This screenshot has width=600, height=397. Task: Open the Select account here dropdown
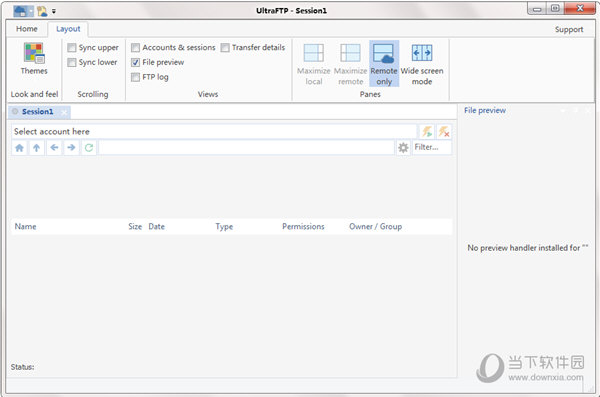pyautogui.click(x=214, y=132)
